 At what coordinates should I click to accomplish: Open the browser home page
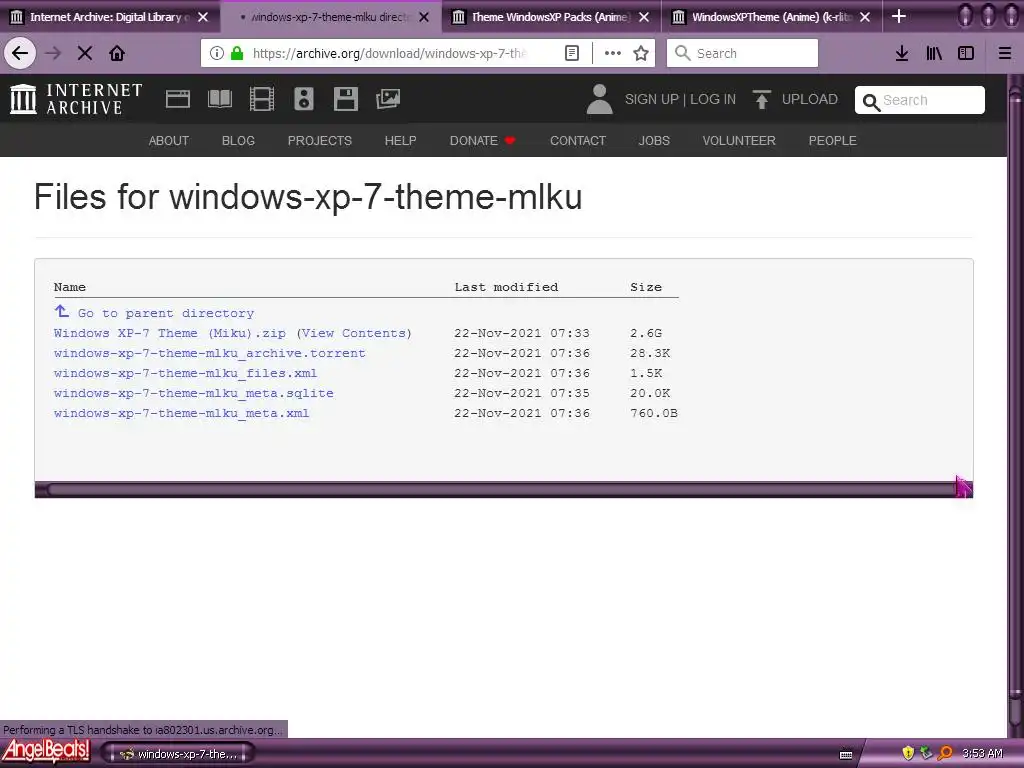[117, 54]
